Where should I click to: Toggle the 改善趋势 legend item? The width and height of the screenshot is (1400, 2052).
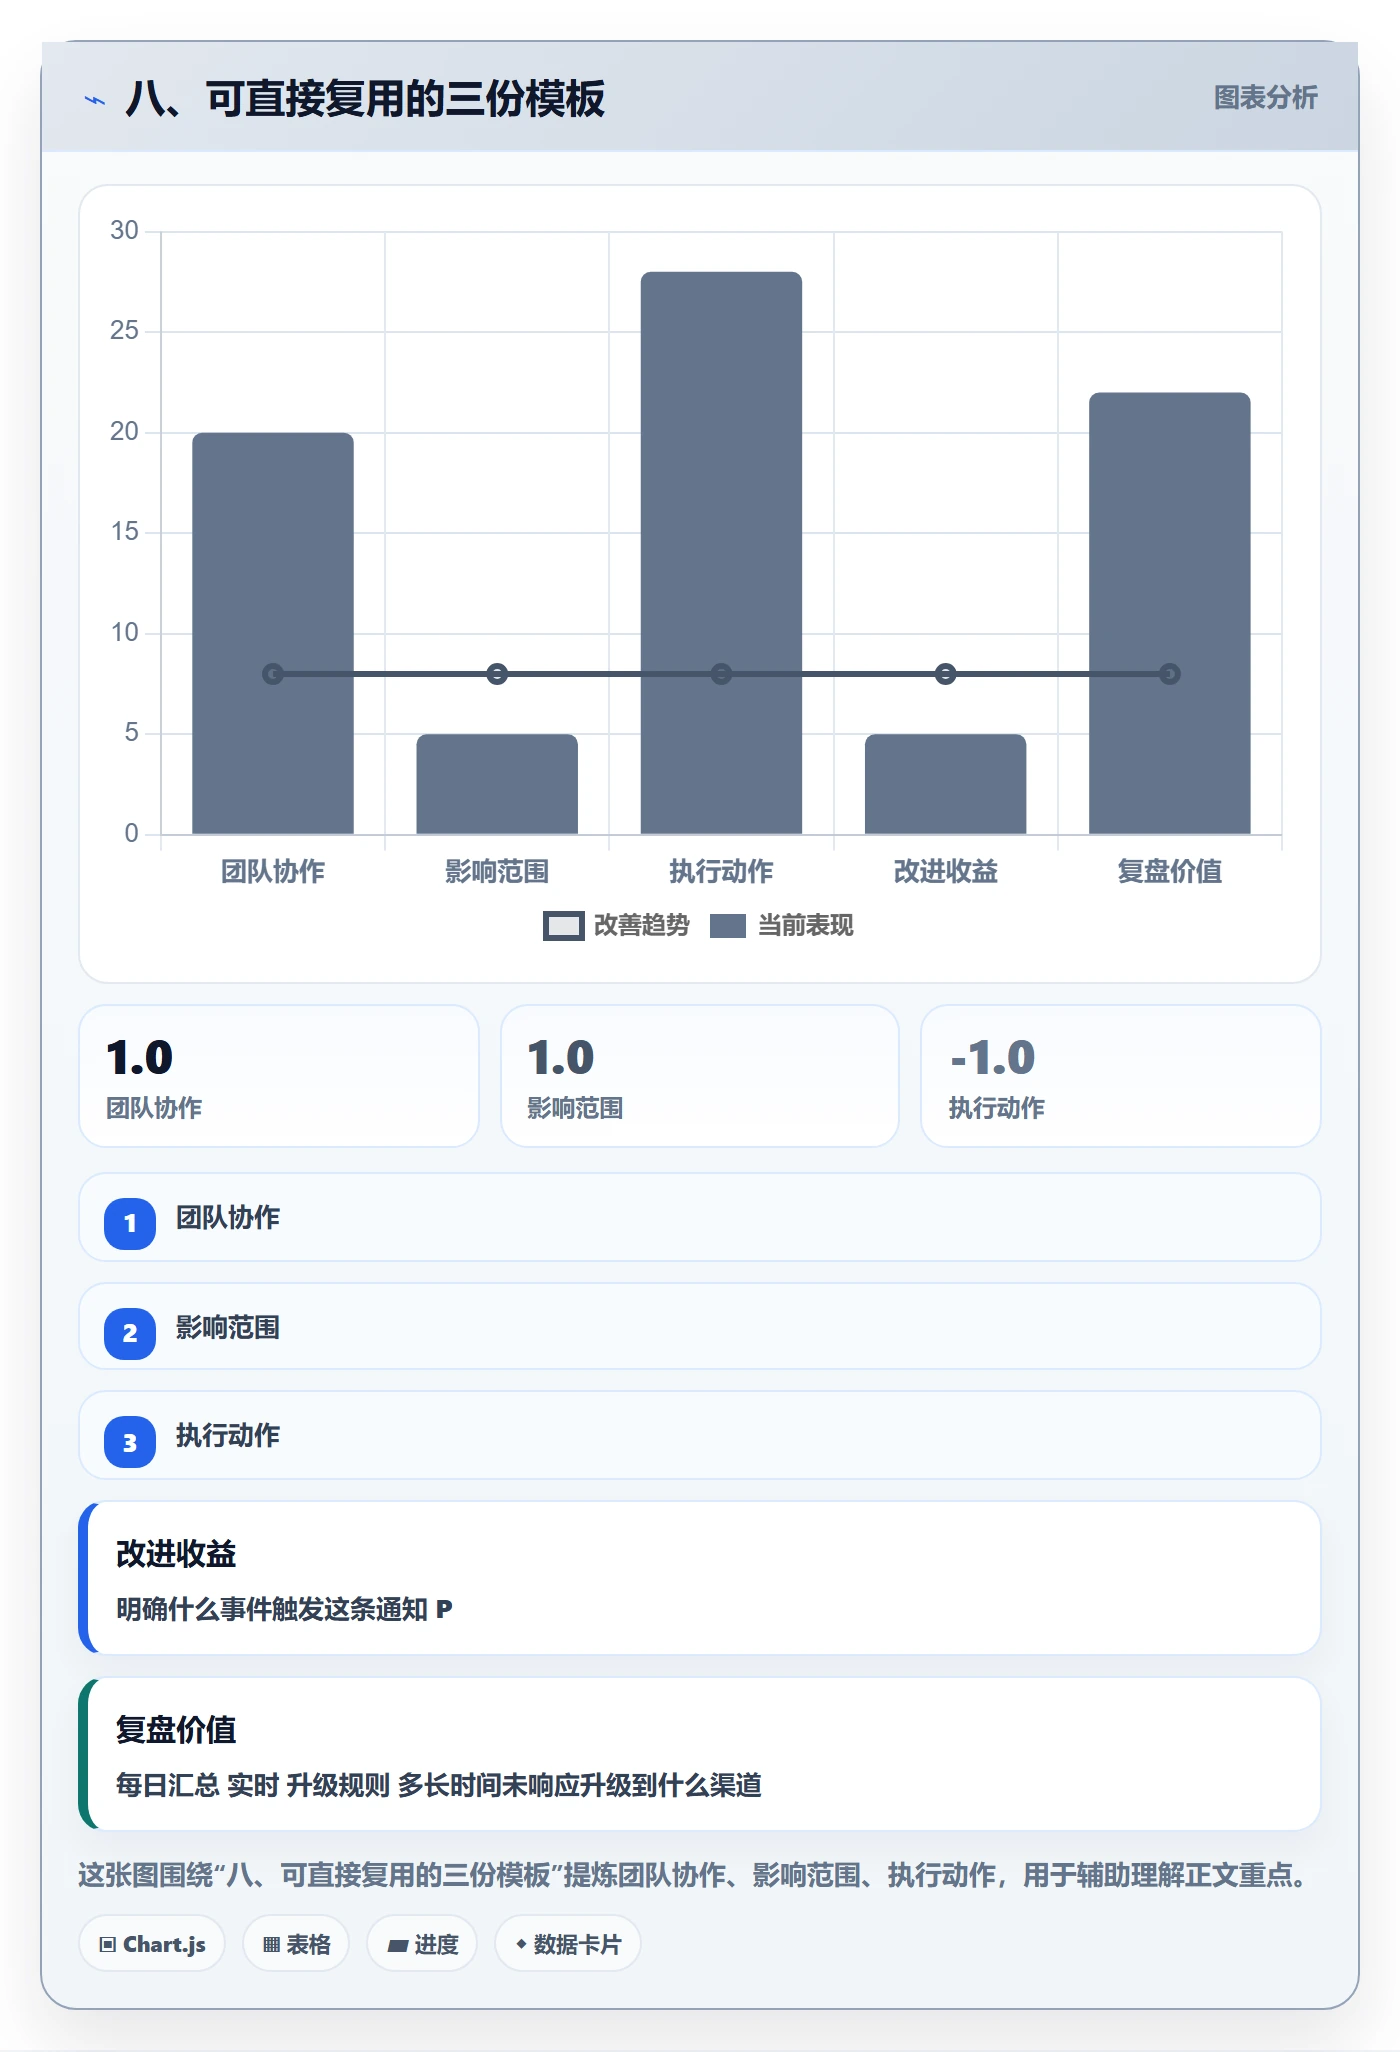pos(616,926)
